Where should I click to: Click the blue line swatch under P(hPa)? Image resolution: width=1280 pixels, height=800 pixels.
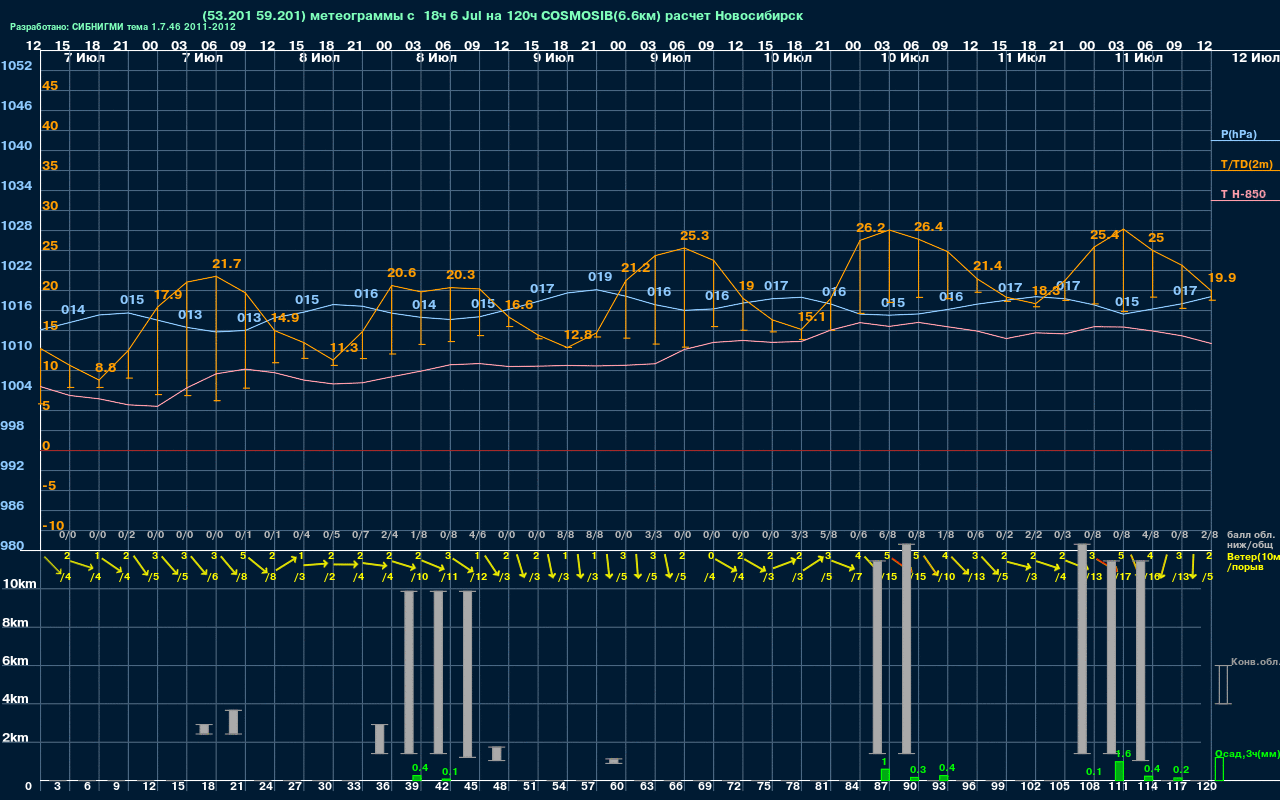point(1245,141)
